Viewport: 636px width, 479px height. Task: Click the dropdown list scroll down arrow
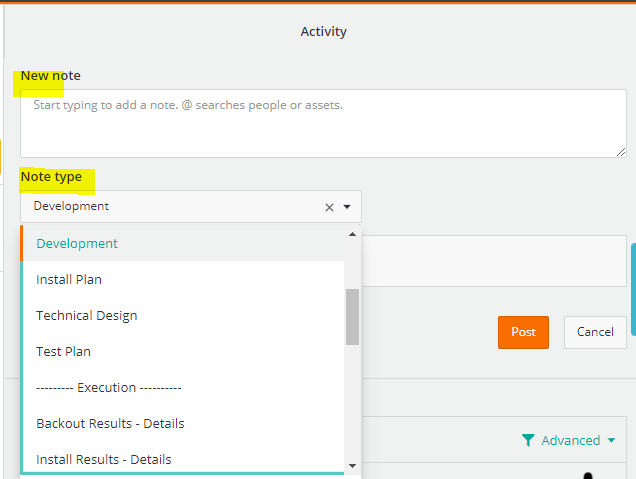click(x=352, y=466)
